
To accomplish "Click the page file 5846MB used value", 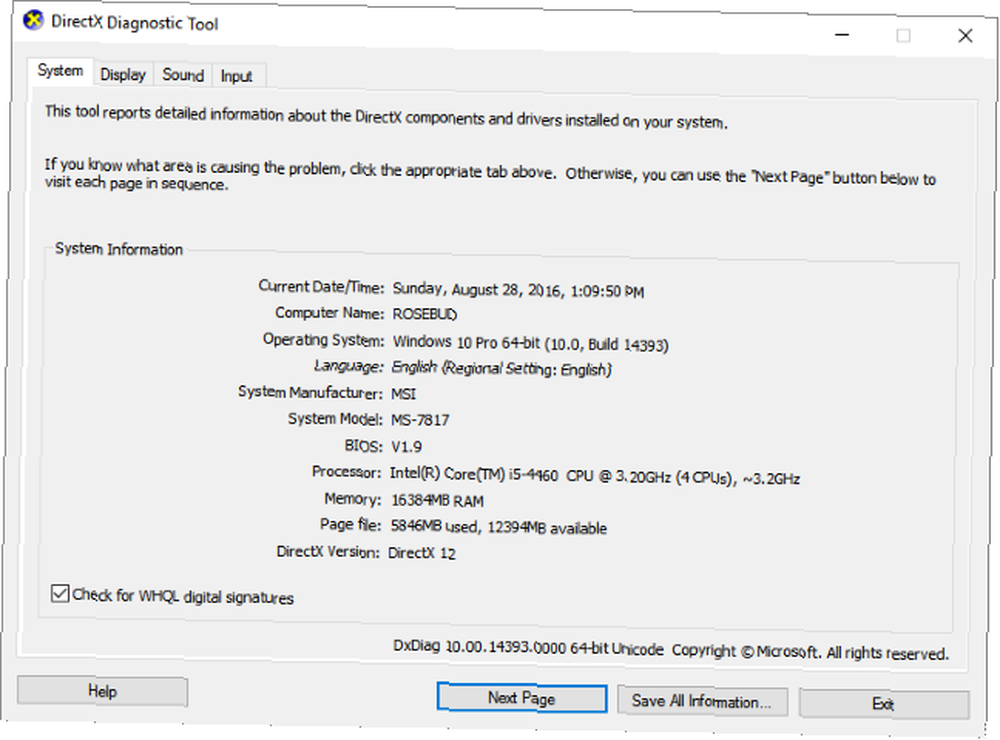I will pyautogui.click(x=498, y=527).
